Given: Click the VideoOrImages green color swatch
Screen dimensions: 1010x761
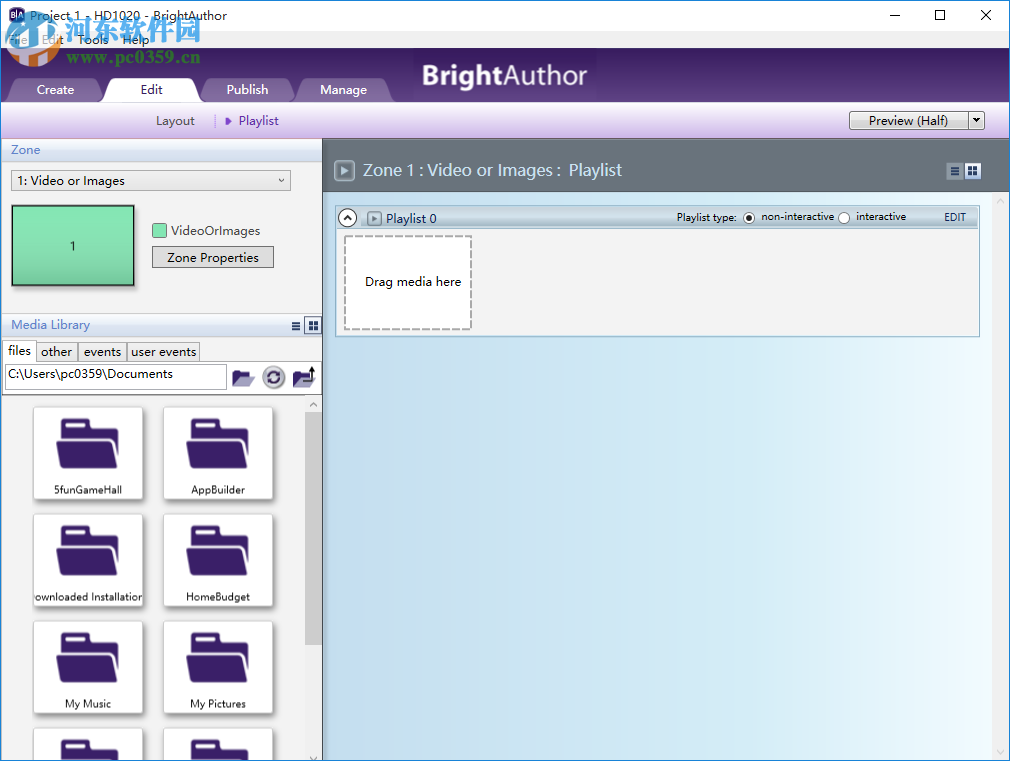Looking at the screenshot, I should click(159, 230).
